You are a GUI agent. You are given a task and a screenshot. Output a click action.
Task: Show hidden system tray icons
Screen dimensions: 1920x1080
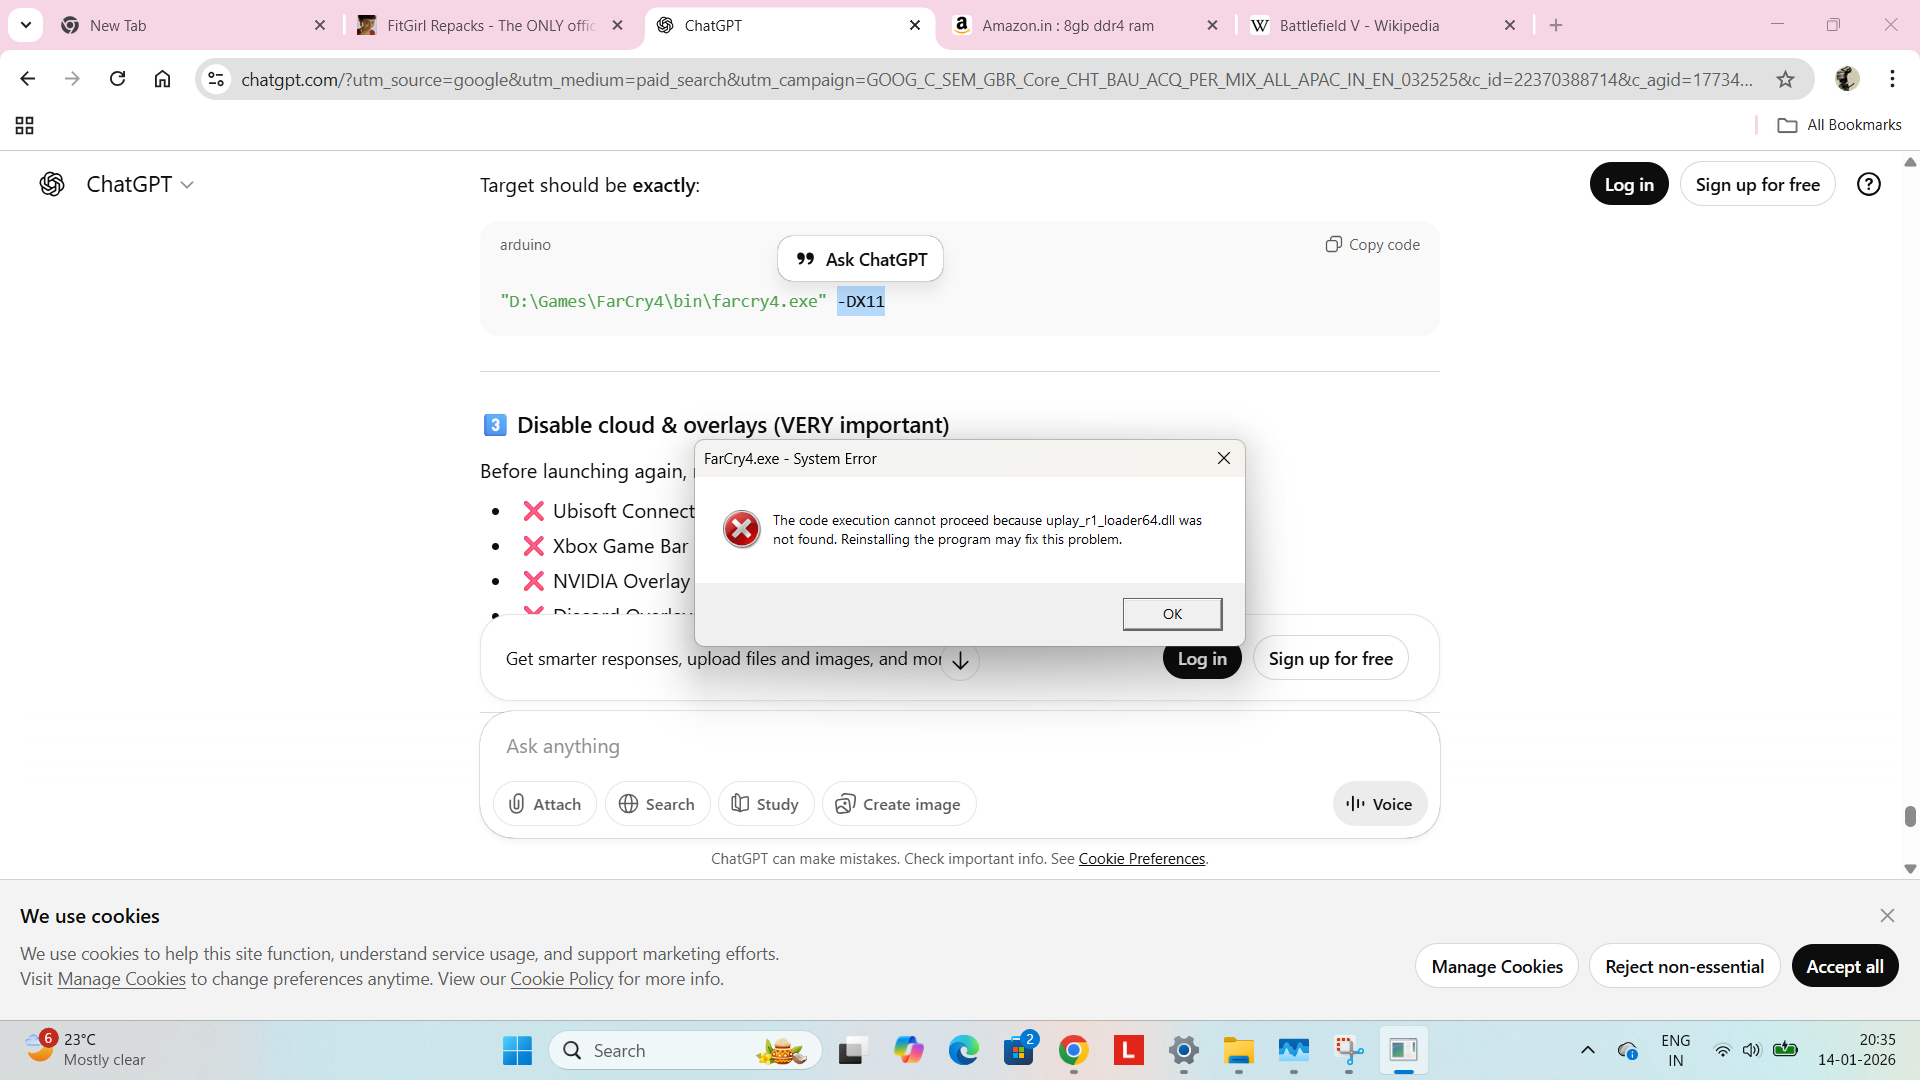pos(1587,1050)
